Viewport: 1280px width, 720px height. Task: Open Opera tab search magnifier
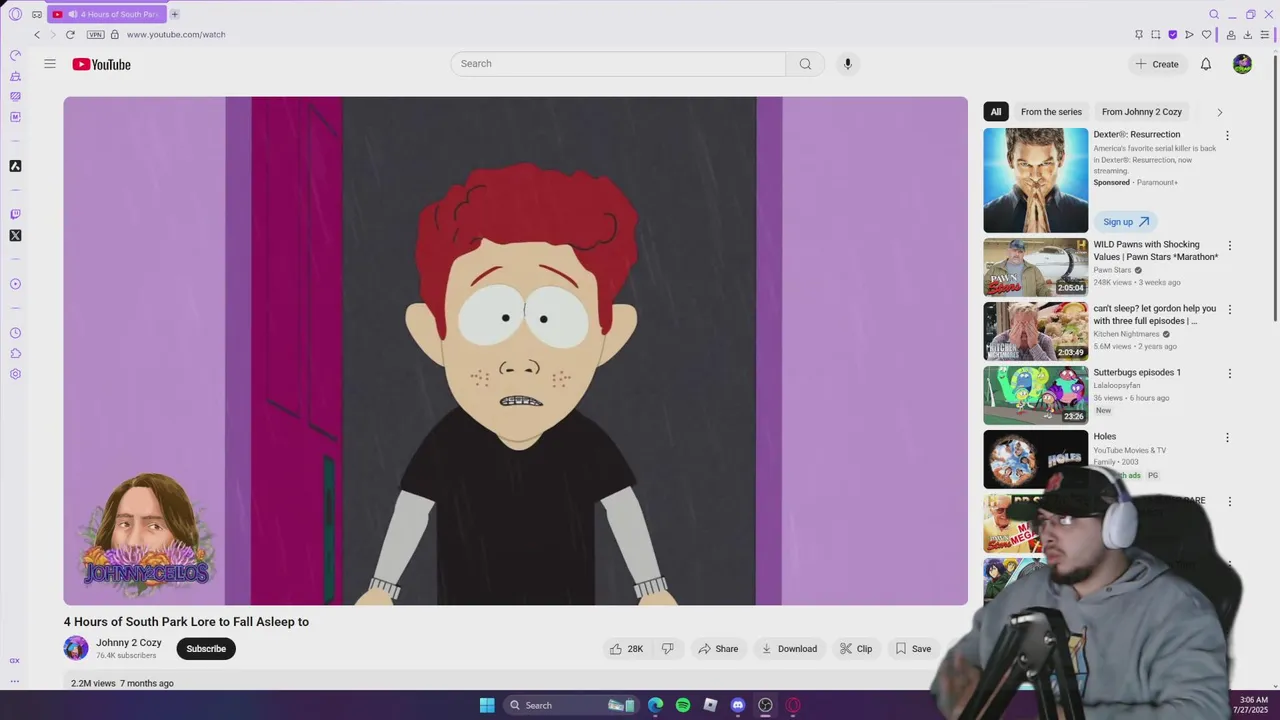pos(1214,14)
